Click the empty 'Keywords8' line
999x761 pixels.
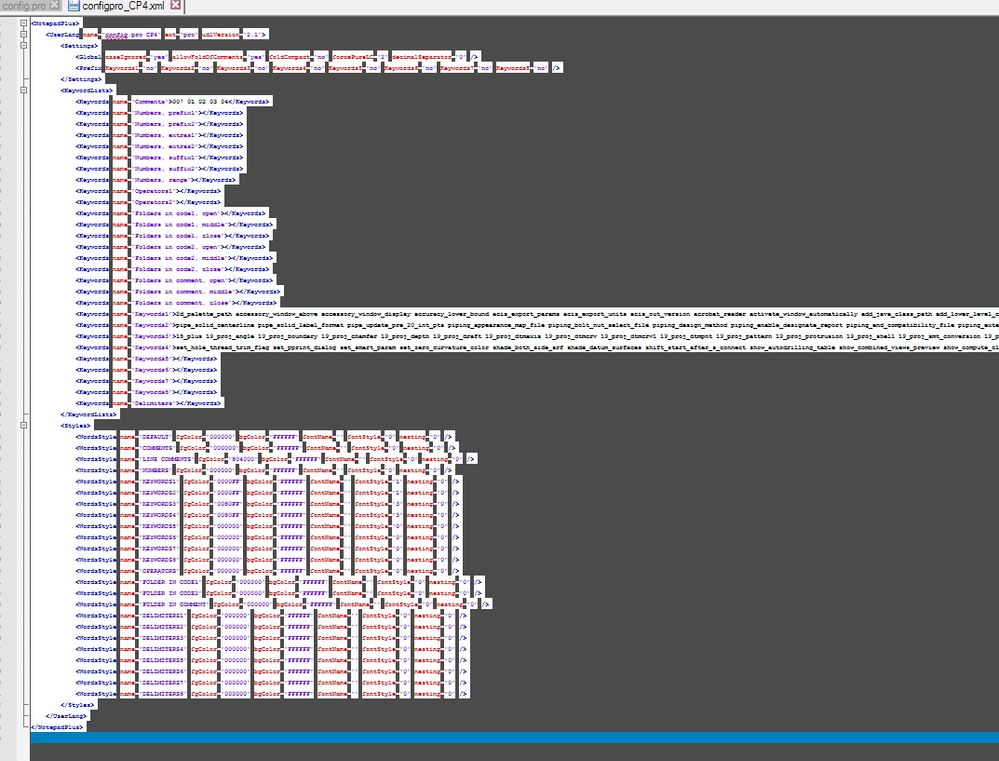147,392
